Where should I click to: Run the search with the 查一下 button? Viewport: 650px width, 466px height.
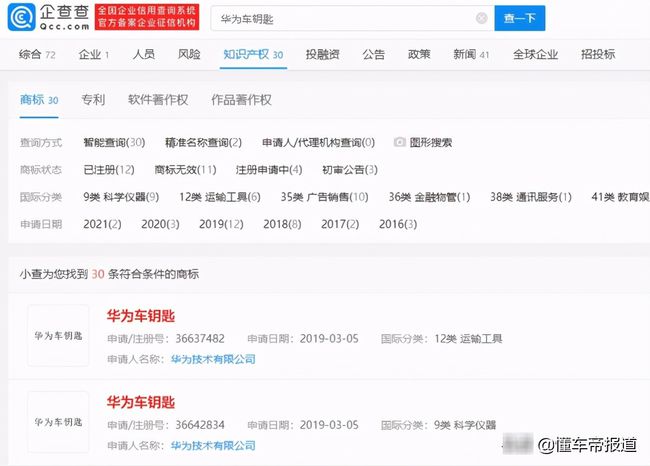tap(520, 18)
